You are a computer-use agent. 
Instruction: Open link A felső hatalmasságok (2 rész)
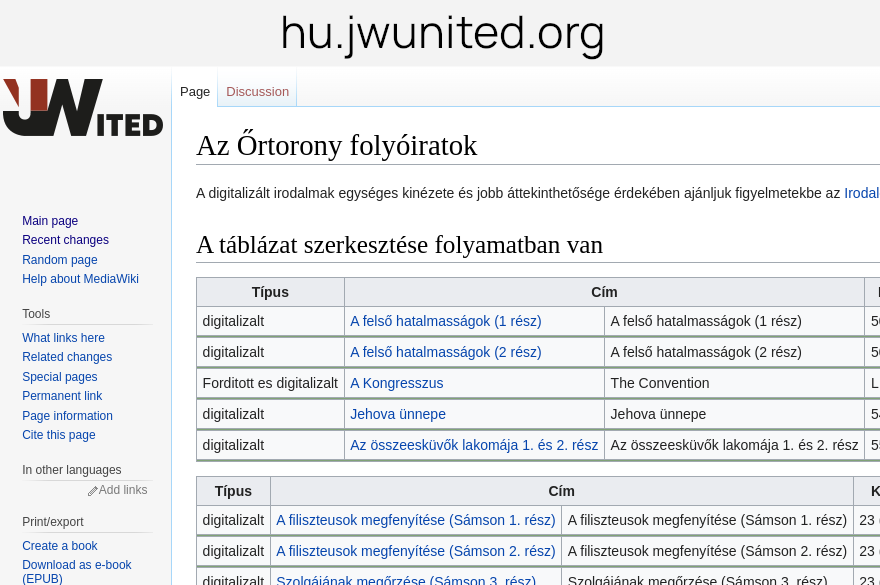click(x=446, y=352)
